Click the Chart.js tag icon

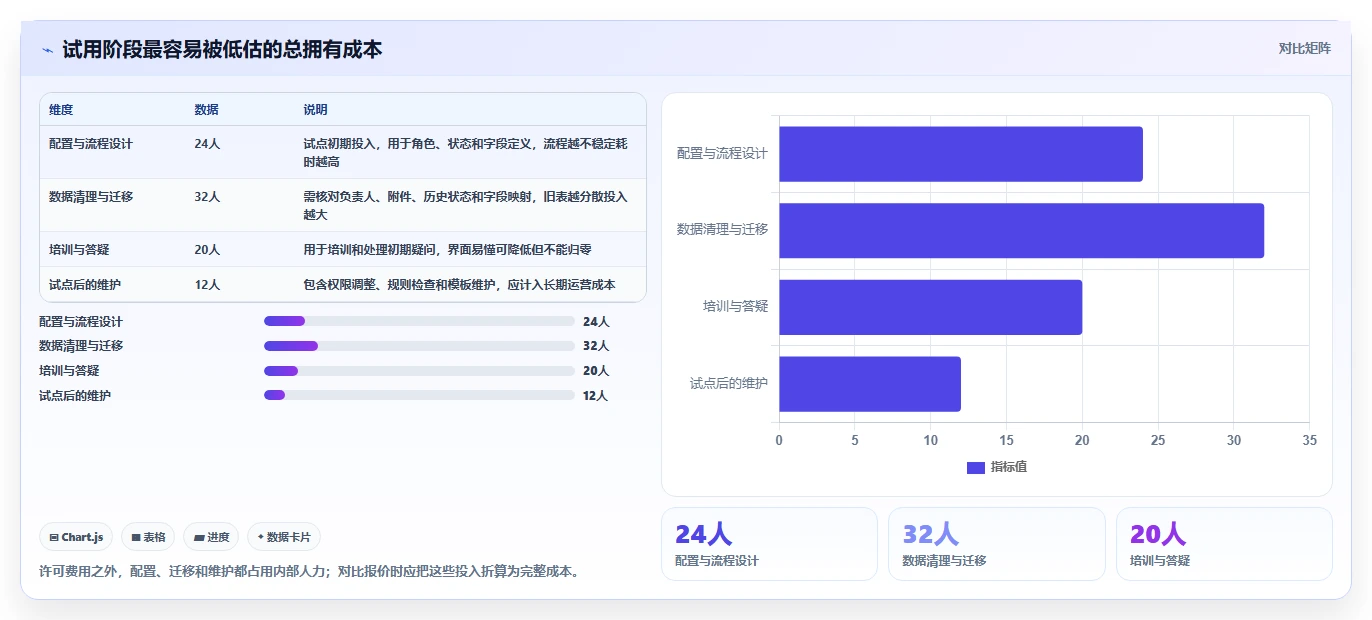pyautogui.click(x=54, y=537)
